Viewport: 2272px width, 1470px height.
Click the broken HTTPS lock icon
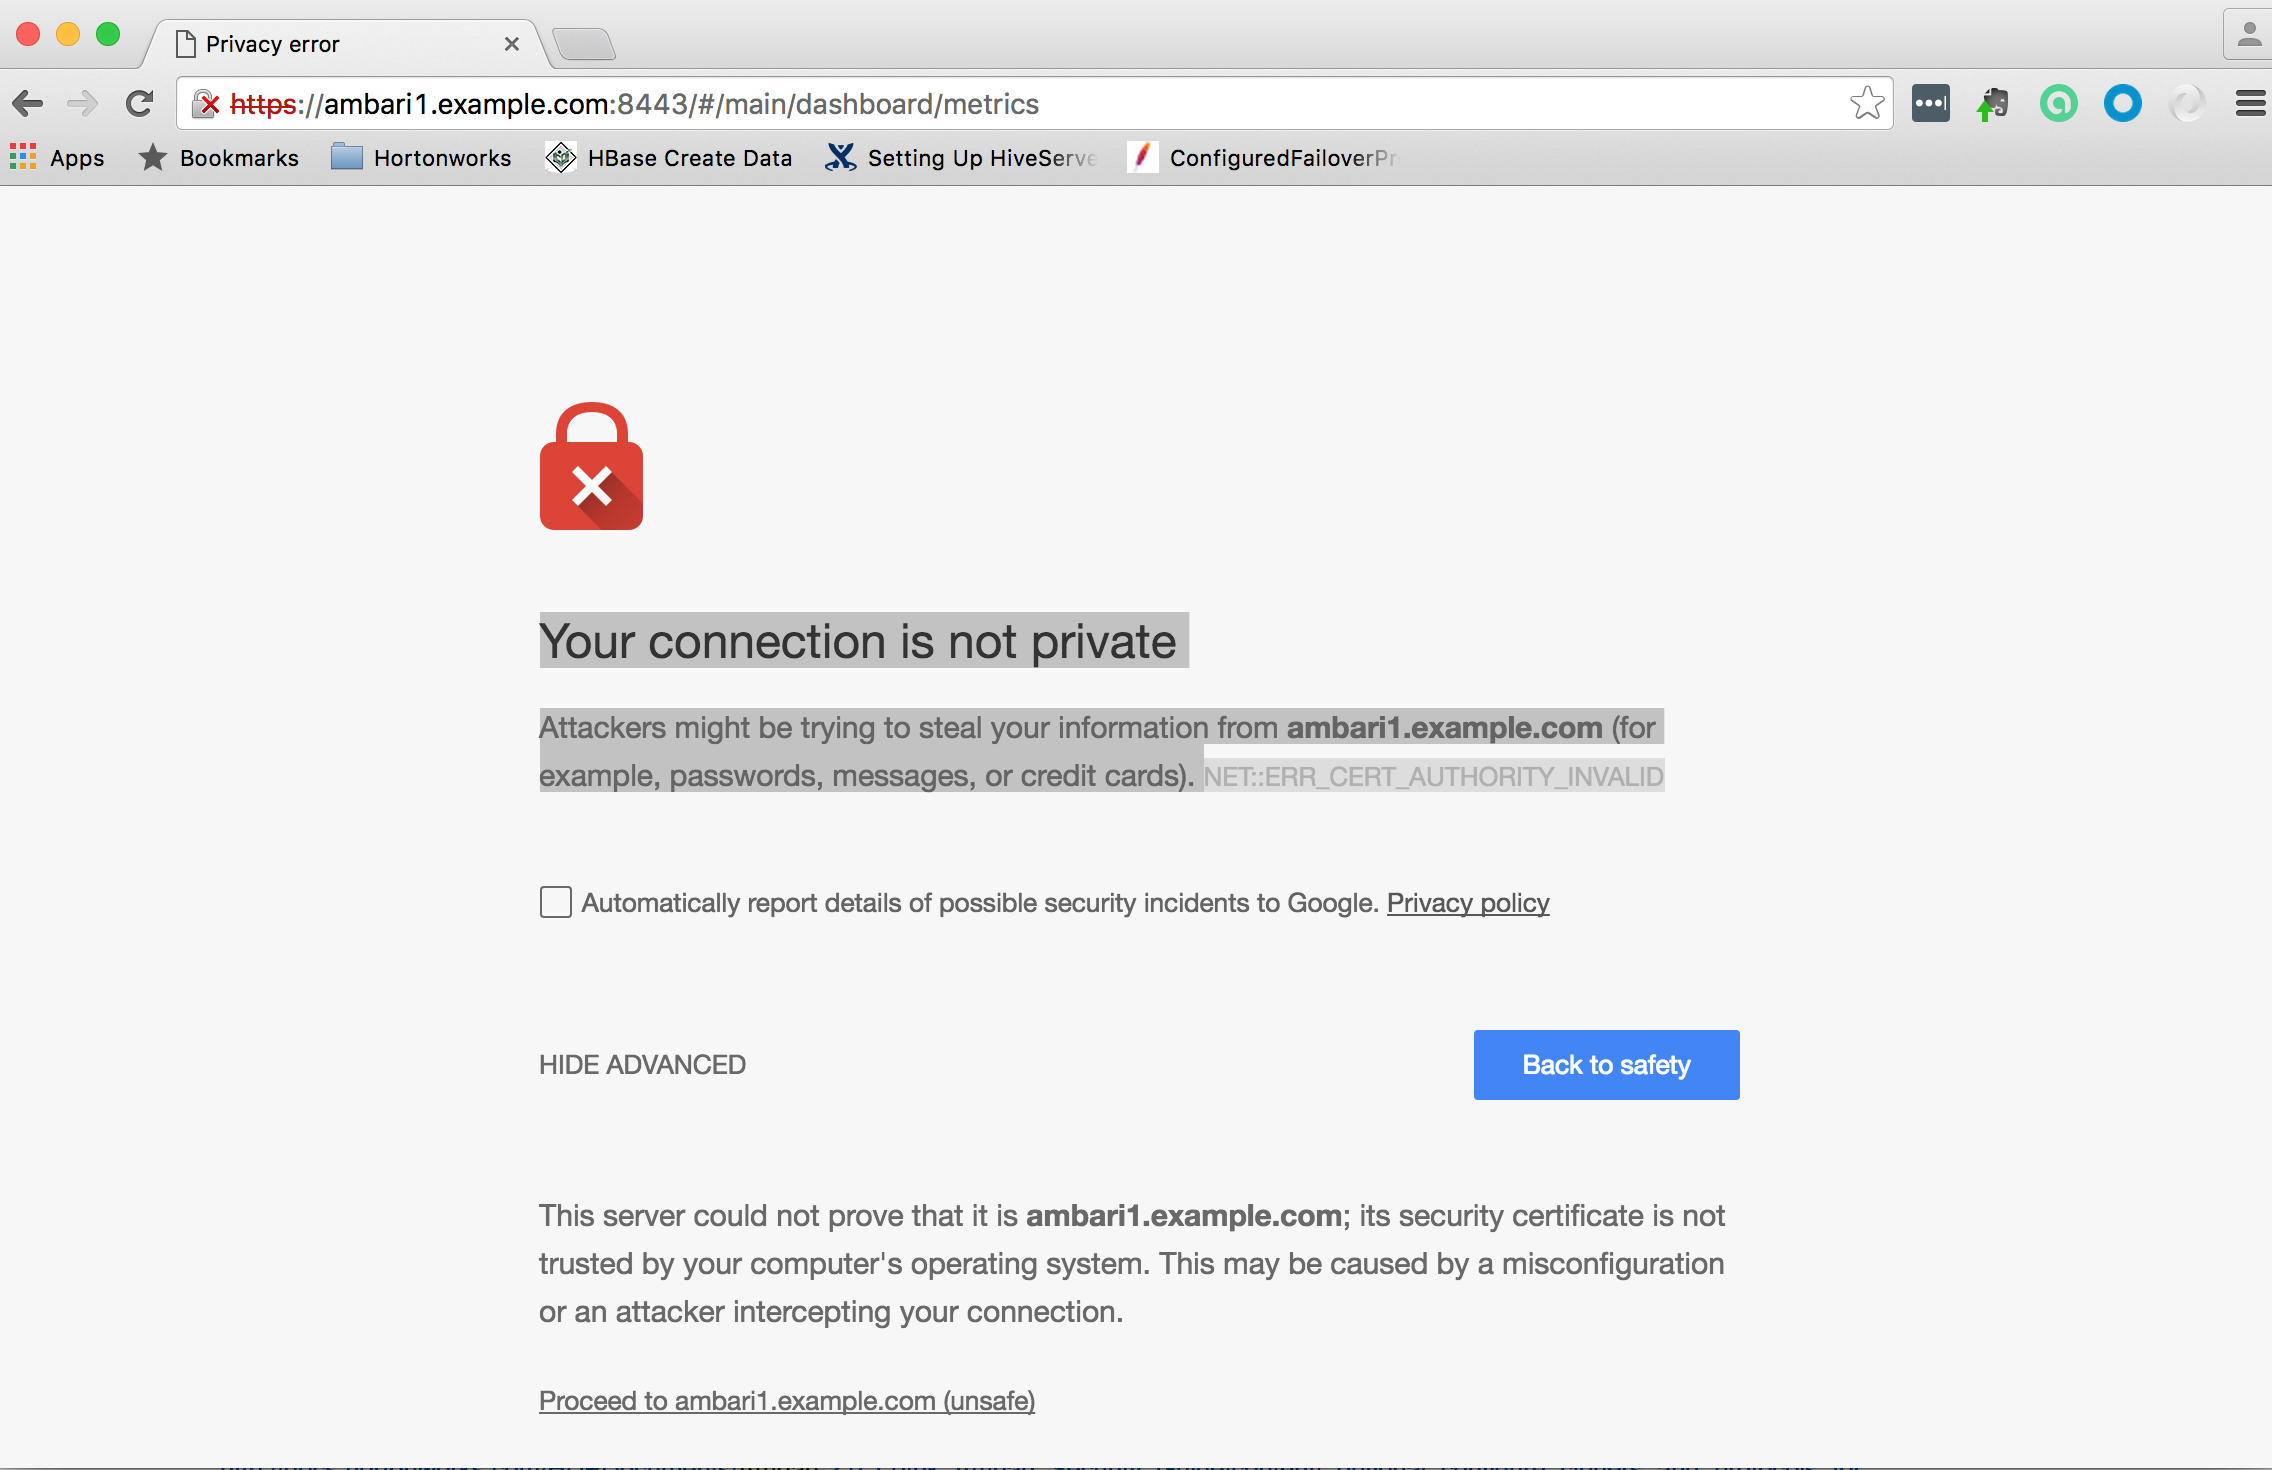[x=206, y=104]
